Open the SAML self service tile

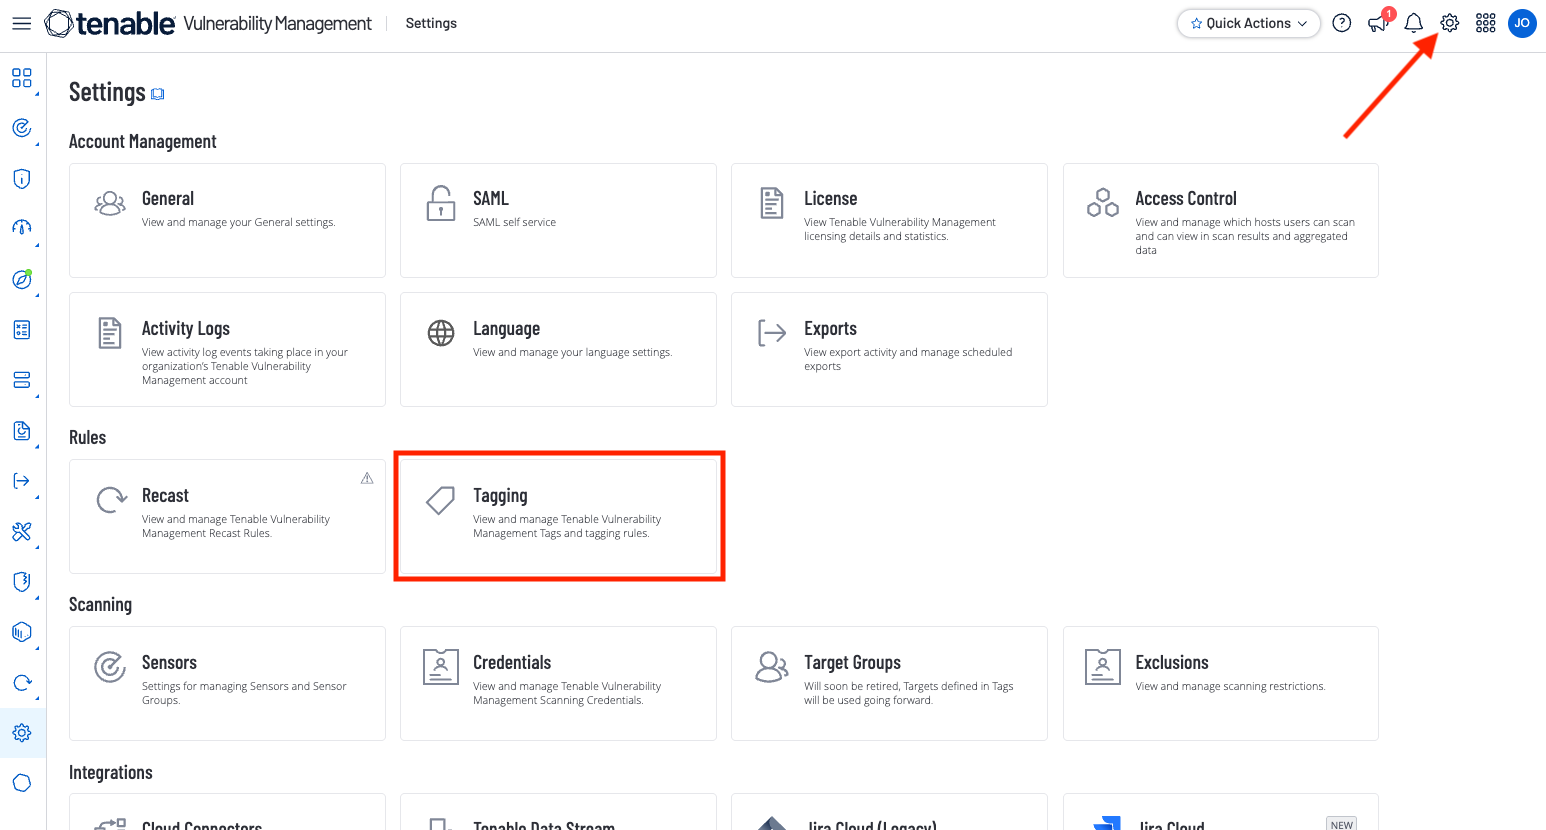(x=558, y=220)
